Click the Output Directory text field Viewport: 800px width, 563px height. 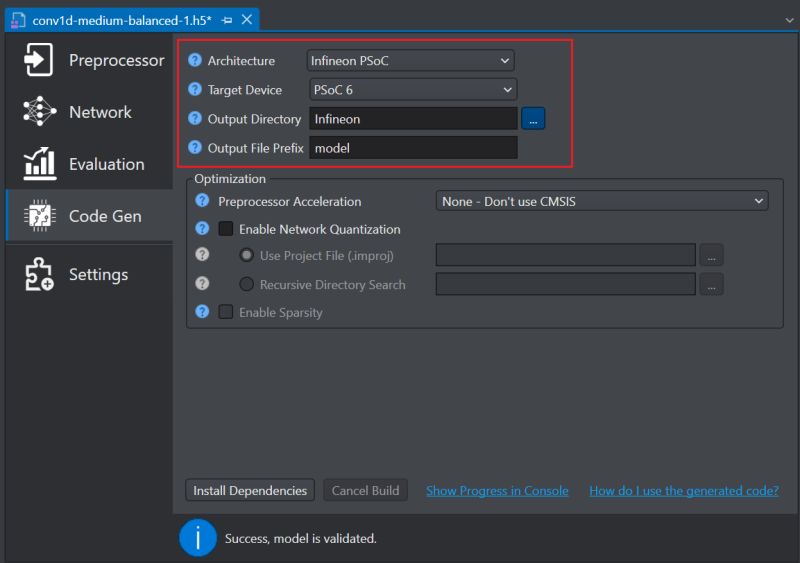pyautogui.click(x=413, y=118)
